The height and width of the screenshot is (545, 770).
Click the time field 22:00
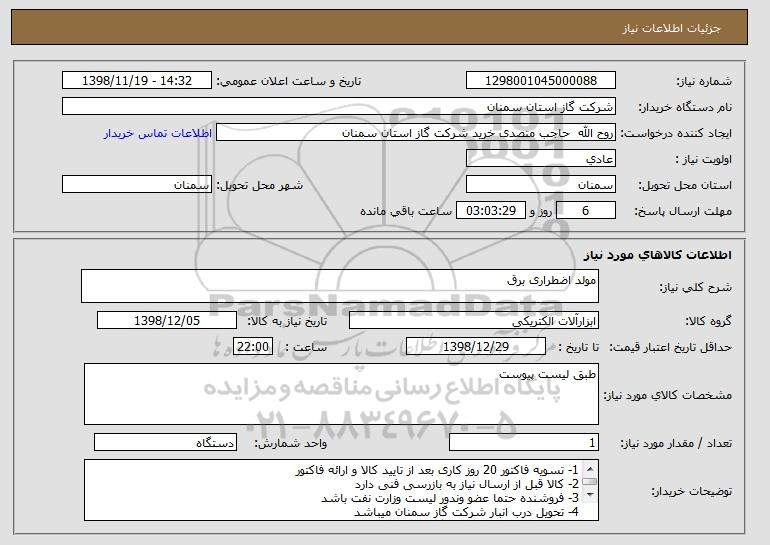[x=253, y=347]
